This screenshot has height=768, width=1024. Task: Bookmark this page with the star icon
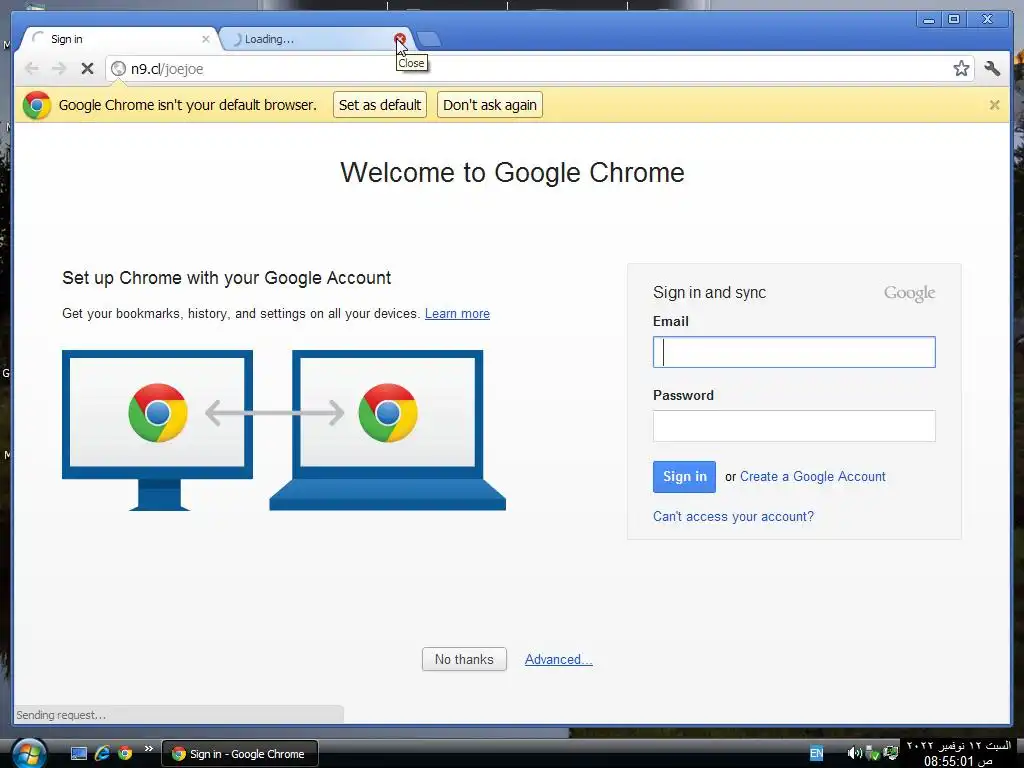click(x=961, y=69)
